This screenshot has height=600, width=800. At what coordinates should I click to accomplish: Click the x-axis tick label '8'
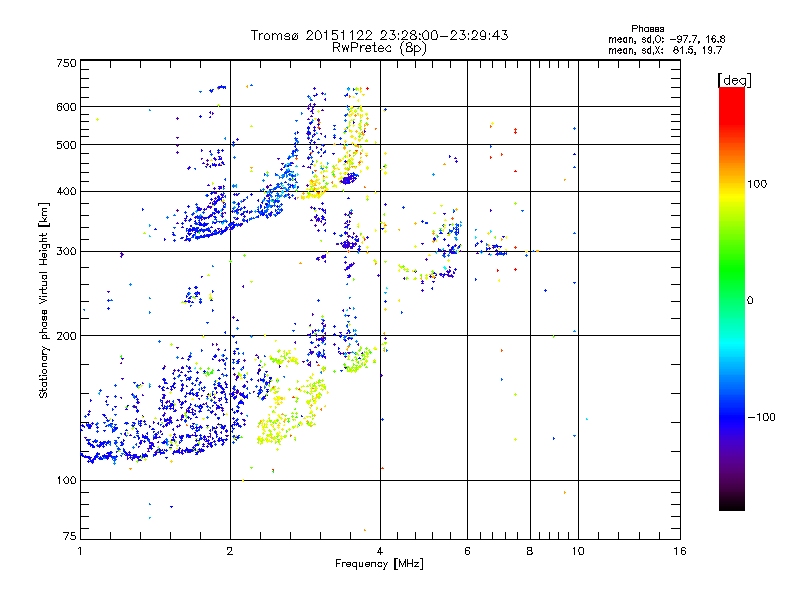click(x=530, y=551)
